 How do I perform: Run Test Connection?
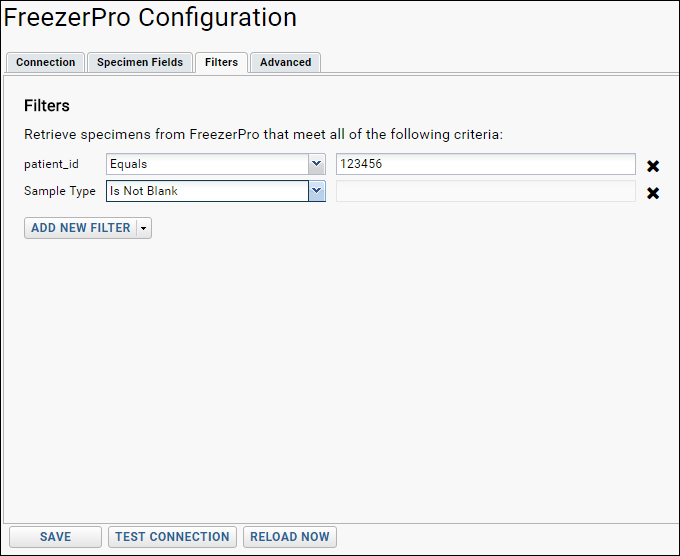click(x=172, y=537)
